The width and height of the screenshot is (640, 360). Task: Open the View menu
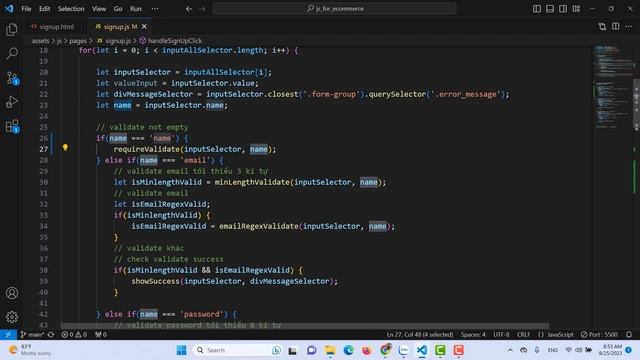coord(99,9)
